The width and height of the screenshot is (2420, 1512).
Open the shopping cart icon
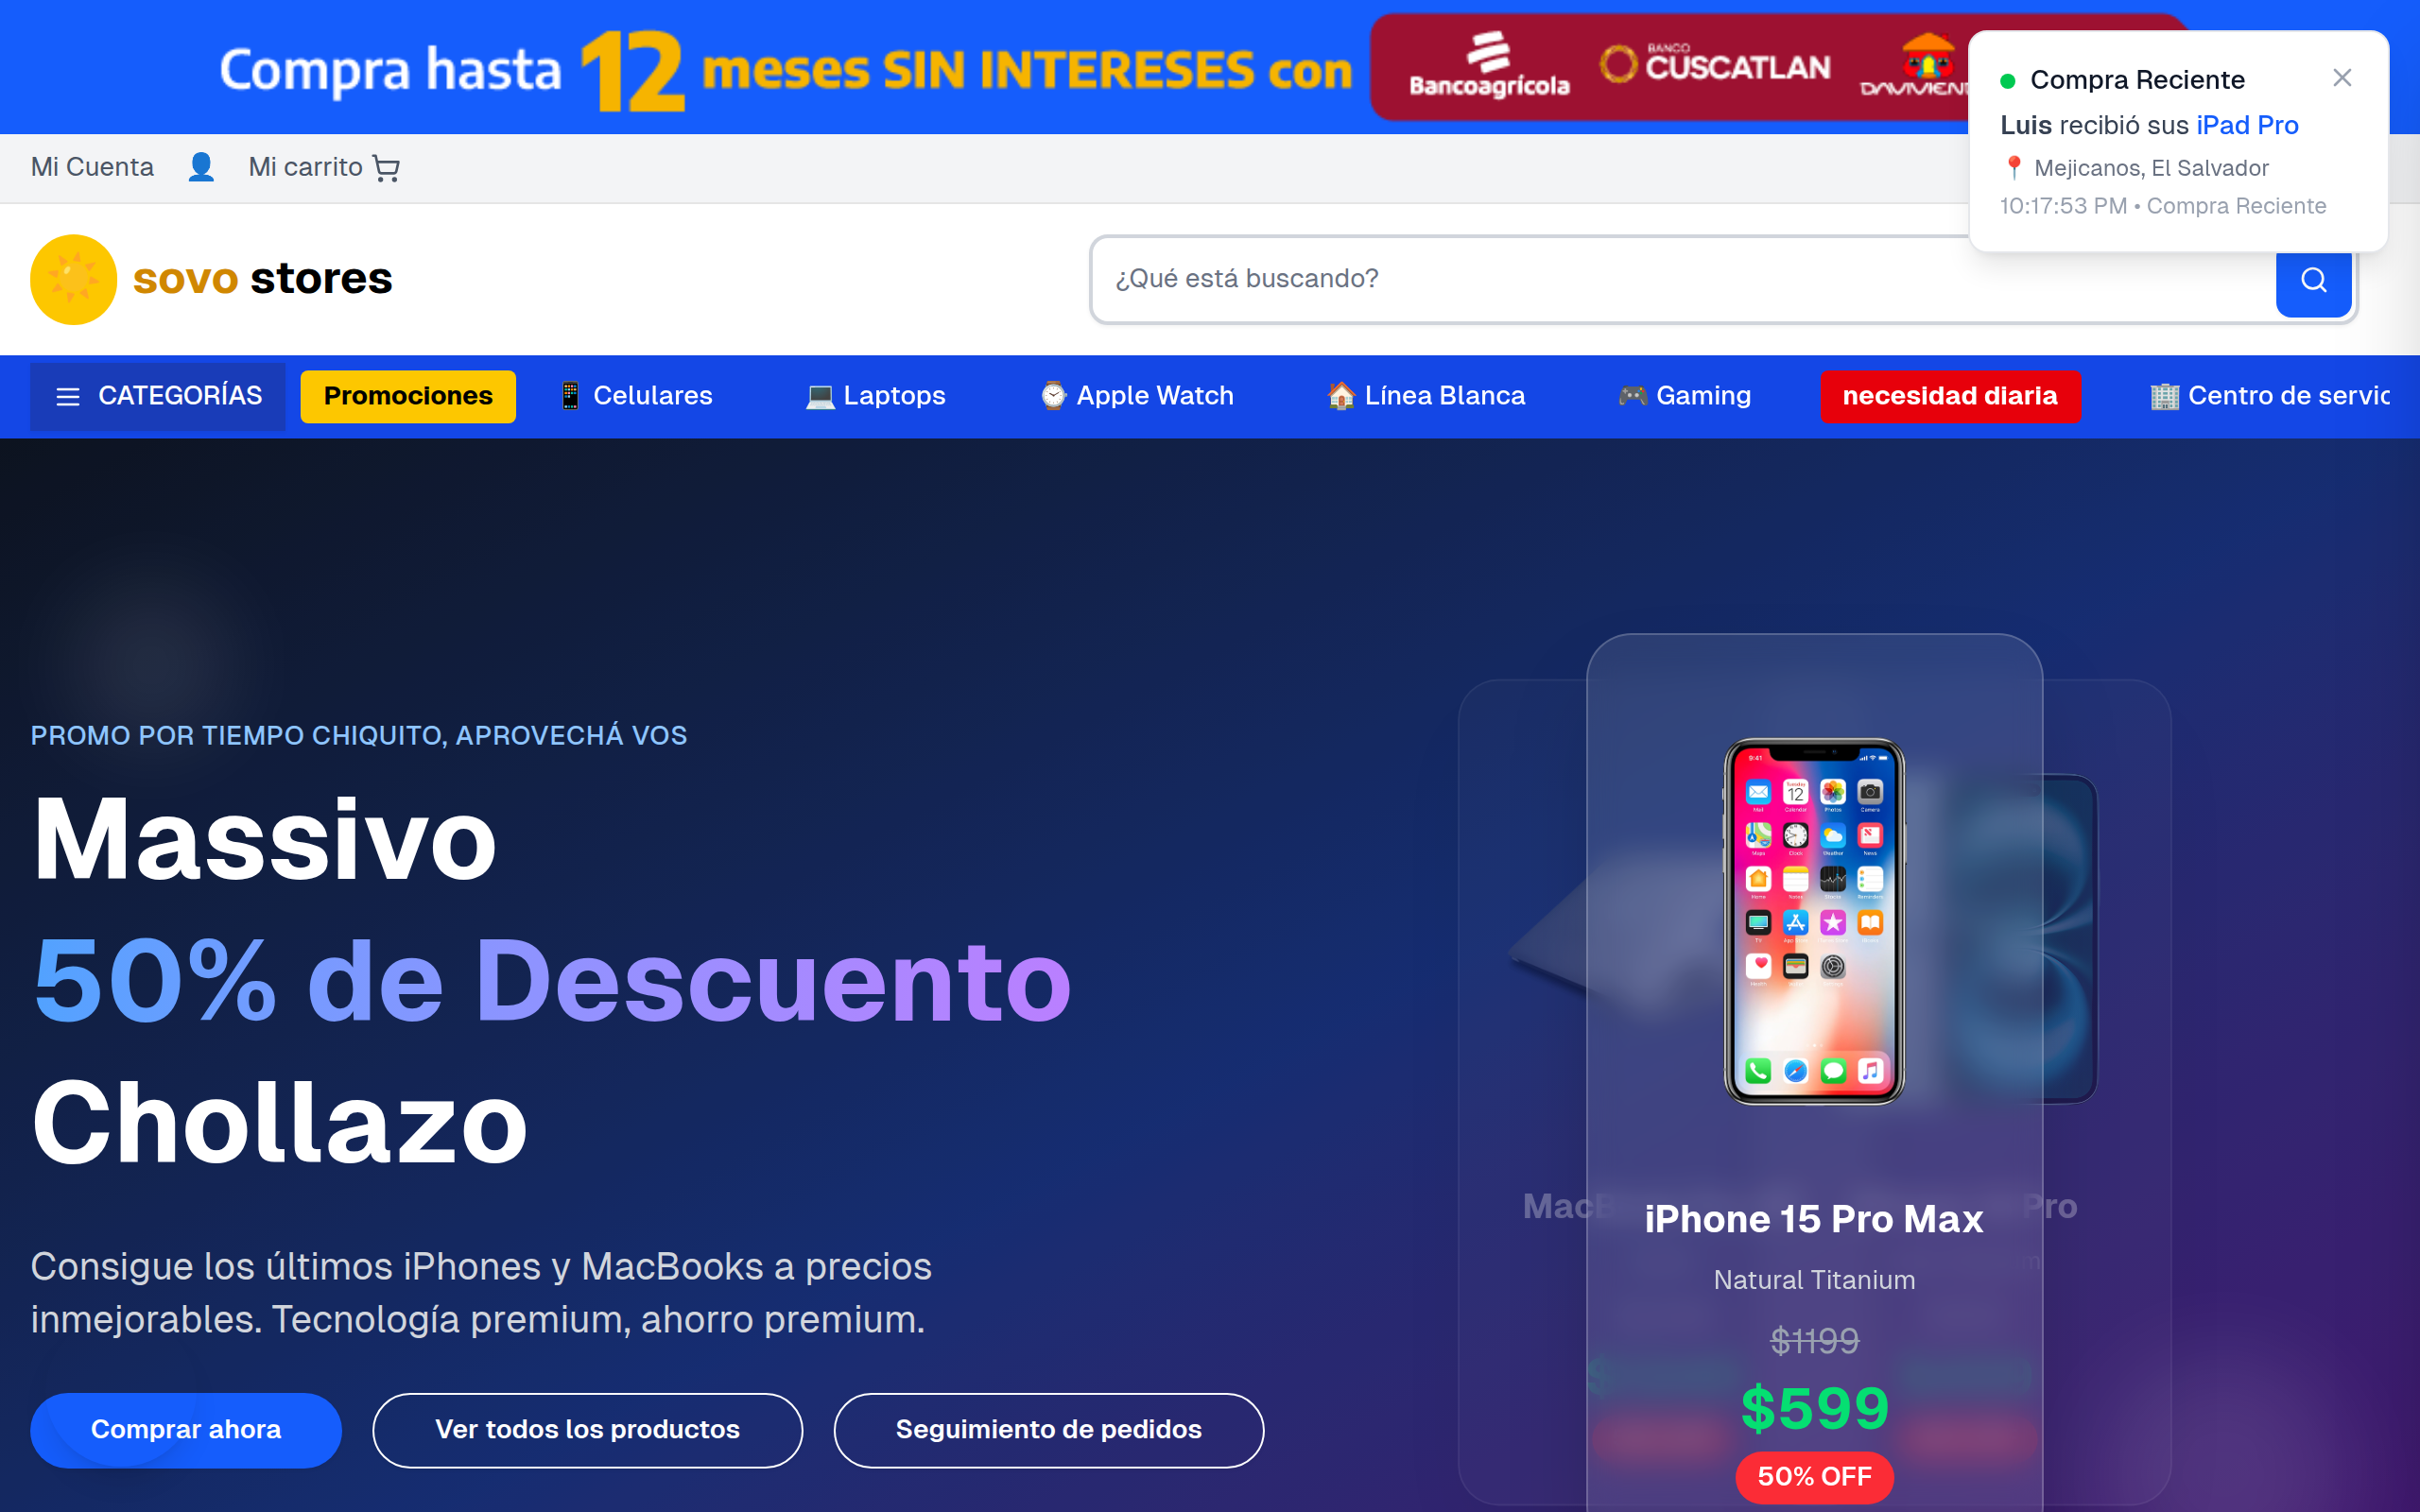click(x=386, y=168)
